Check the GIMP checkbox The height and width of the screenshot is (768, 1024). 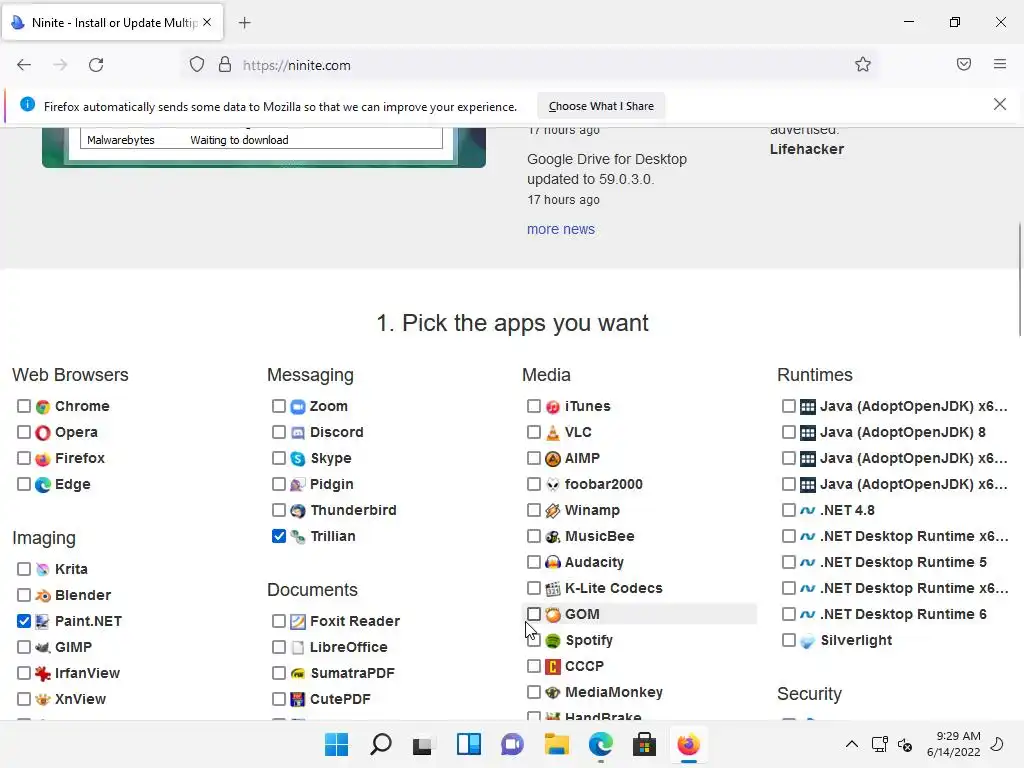pos(24,647)
